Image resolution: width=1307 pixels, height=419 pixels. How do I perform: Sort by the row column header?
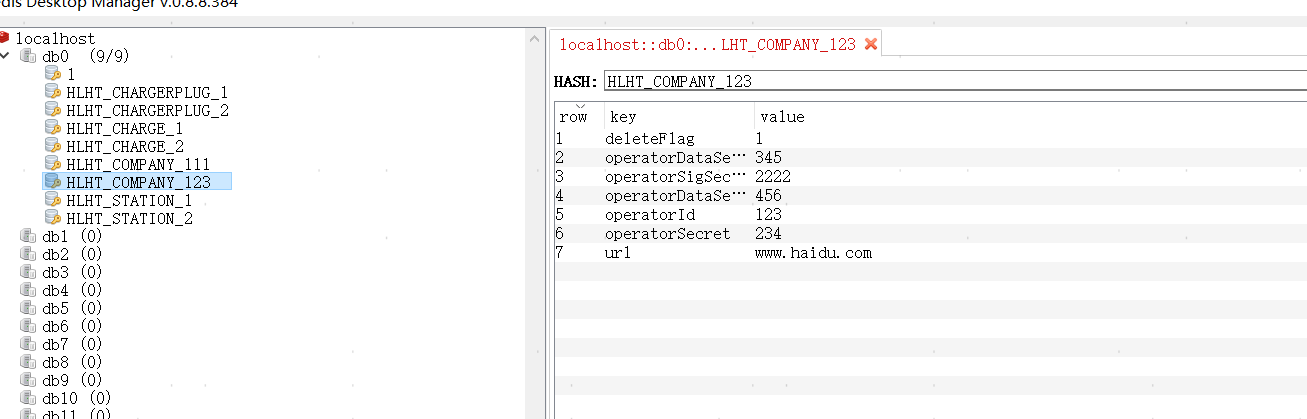click(578, 115)
